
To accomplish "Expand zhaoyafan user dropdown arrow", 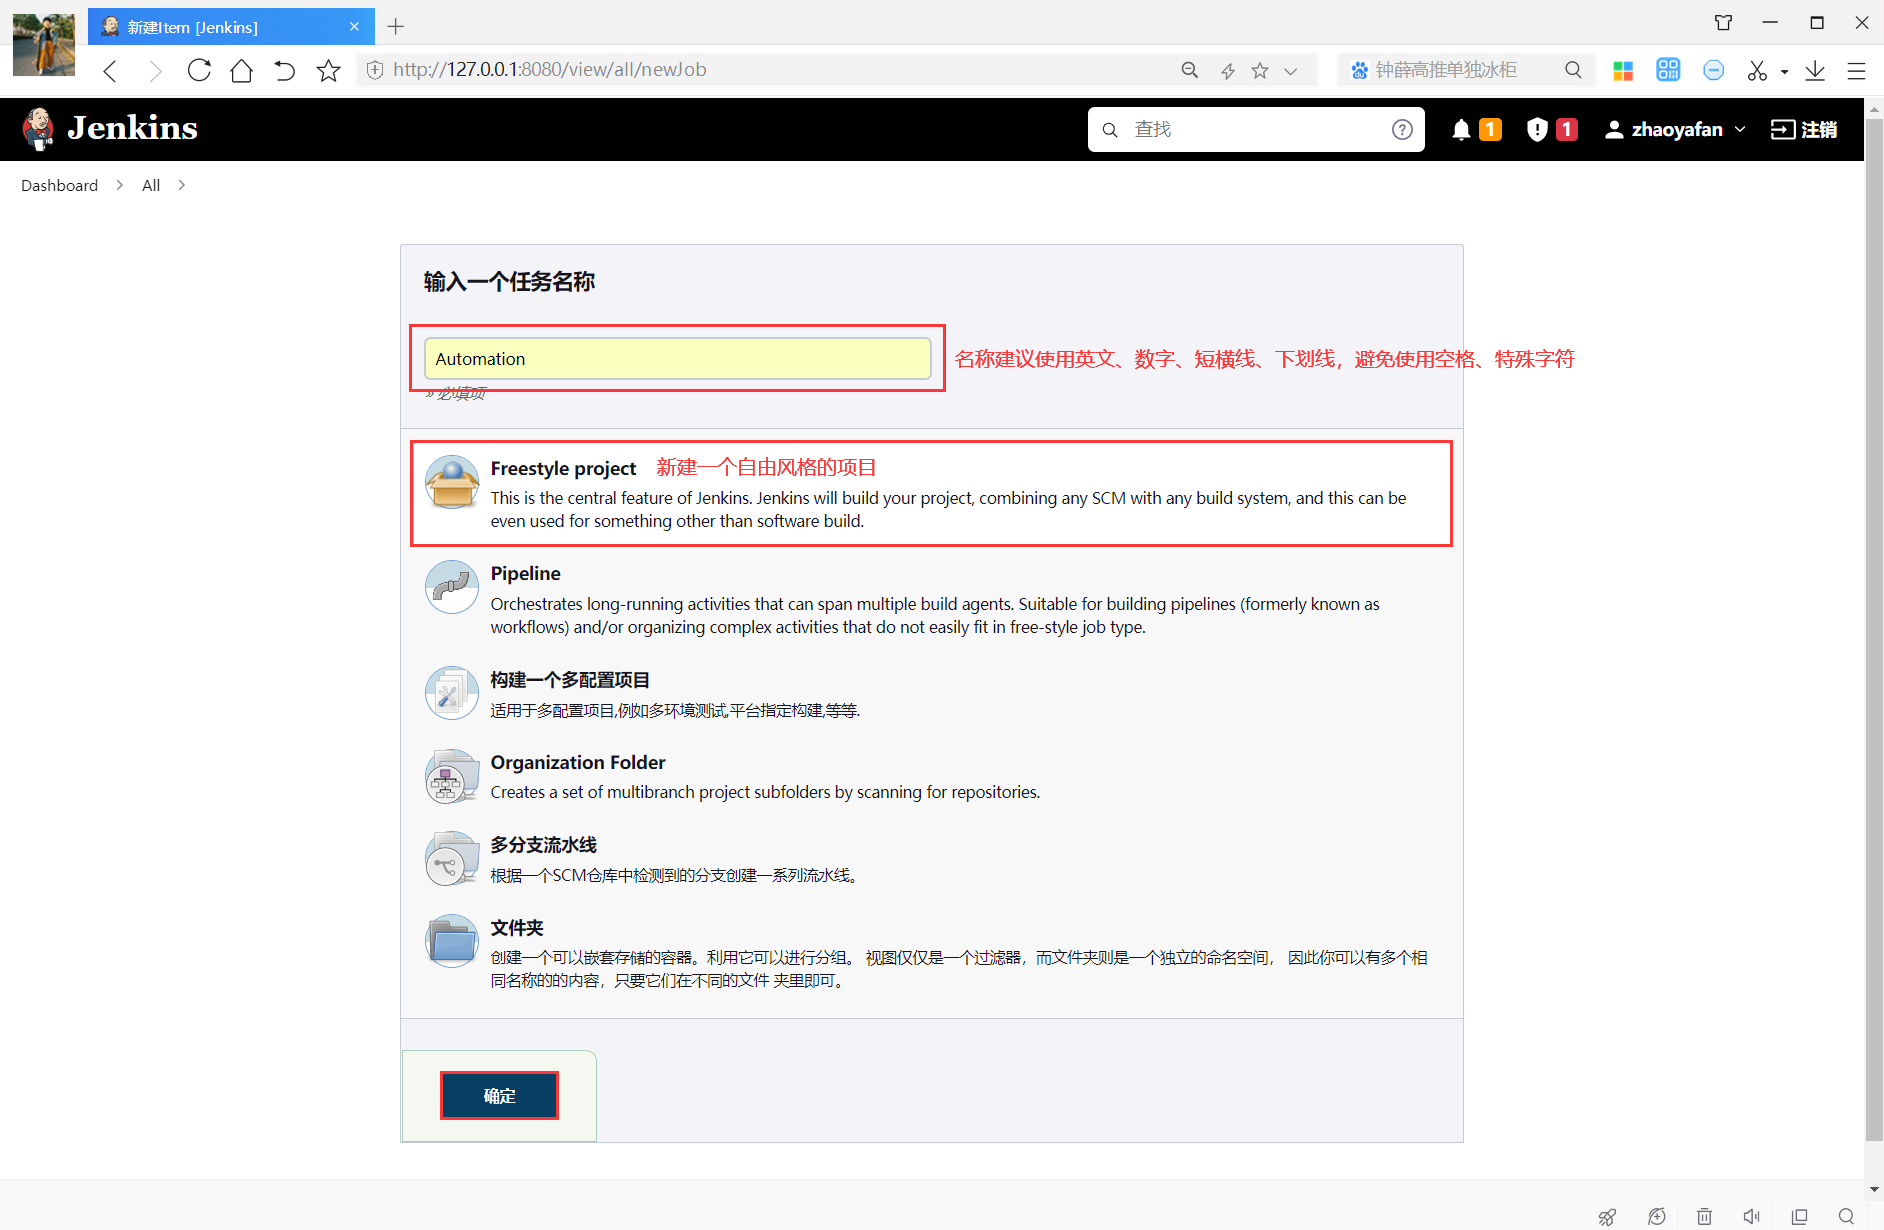I will [x=1740, y=129].
